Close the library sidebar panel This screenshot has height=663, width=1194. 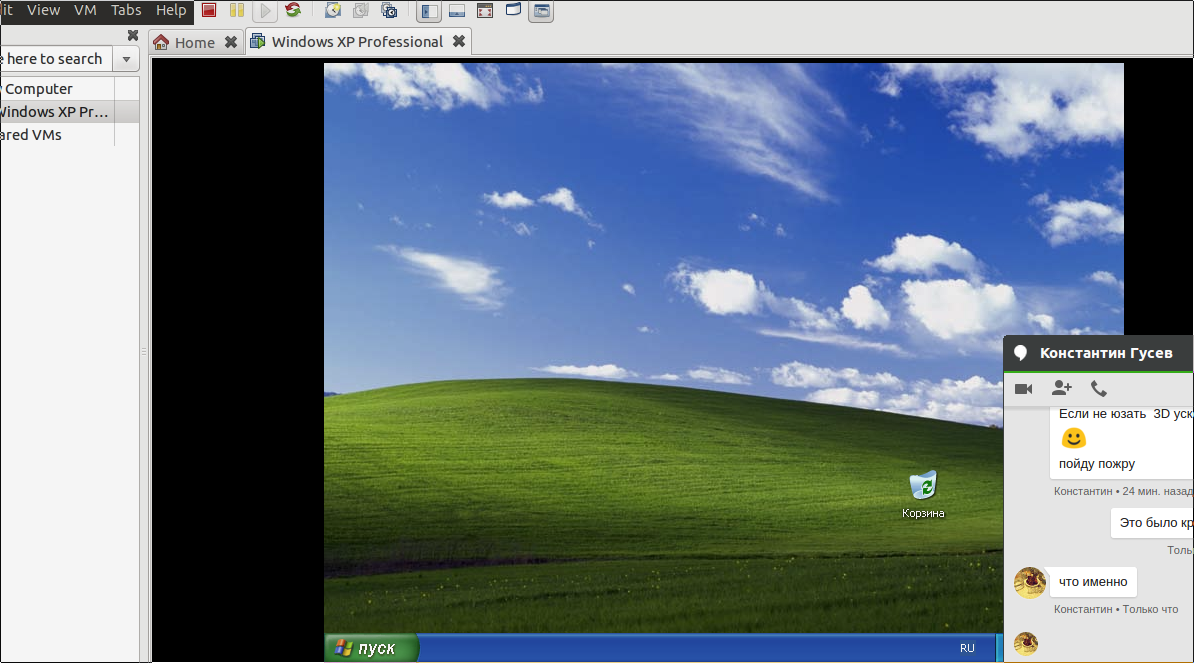tap(132, 35)
